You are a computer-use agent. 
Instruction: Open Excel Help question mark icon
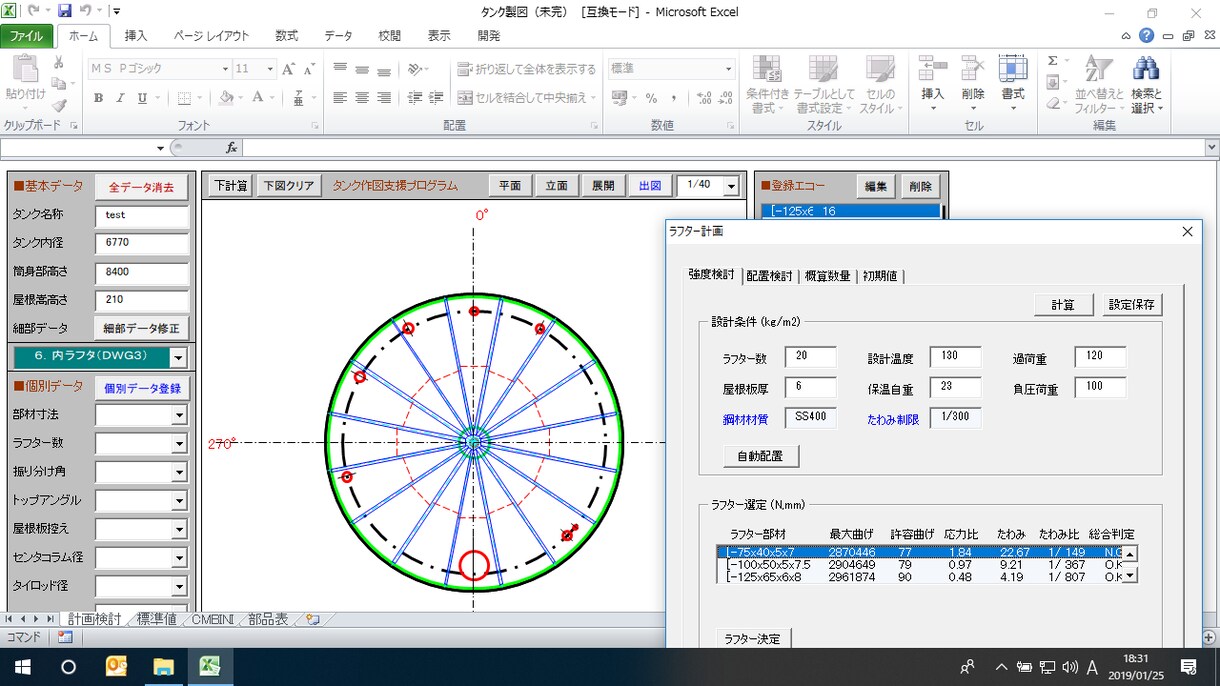[1146, 35]
